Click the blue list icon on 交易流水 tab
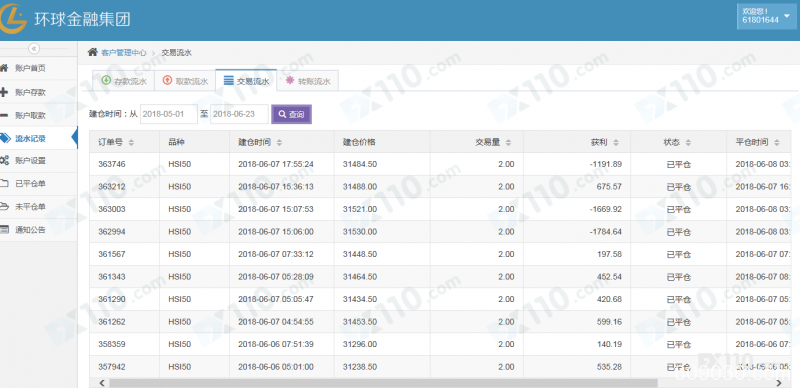The height and width of the screenshot is (388, 800). (229, 81)
